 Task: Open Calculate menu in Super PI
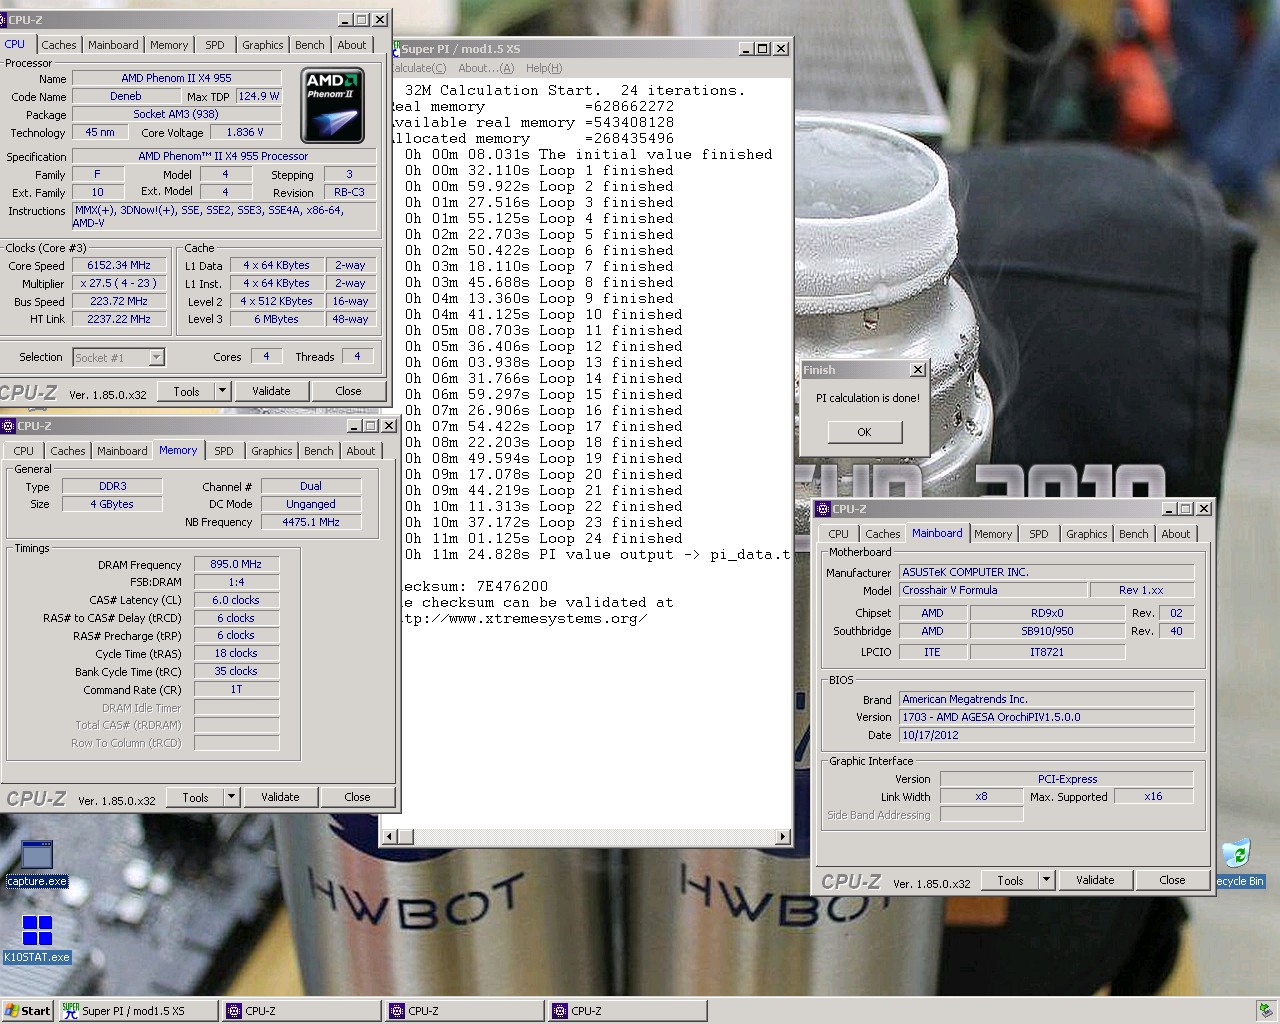click(418, 68)
